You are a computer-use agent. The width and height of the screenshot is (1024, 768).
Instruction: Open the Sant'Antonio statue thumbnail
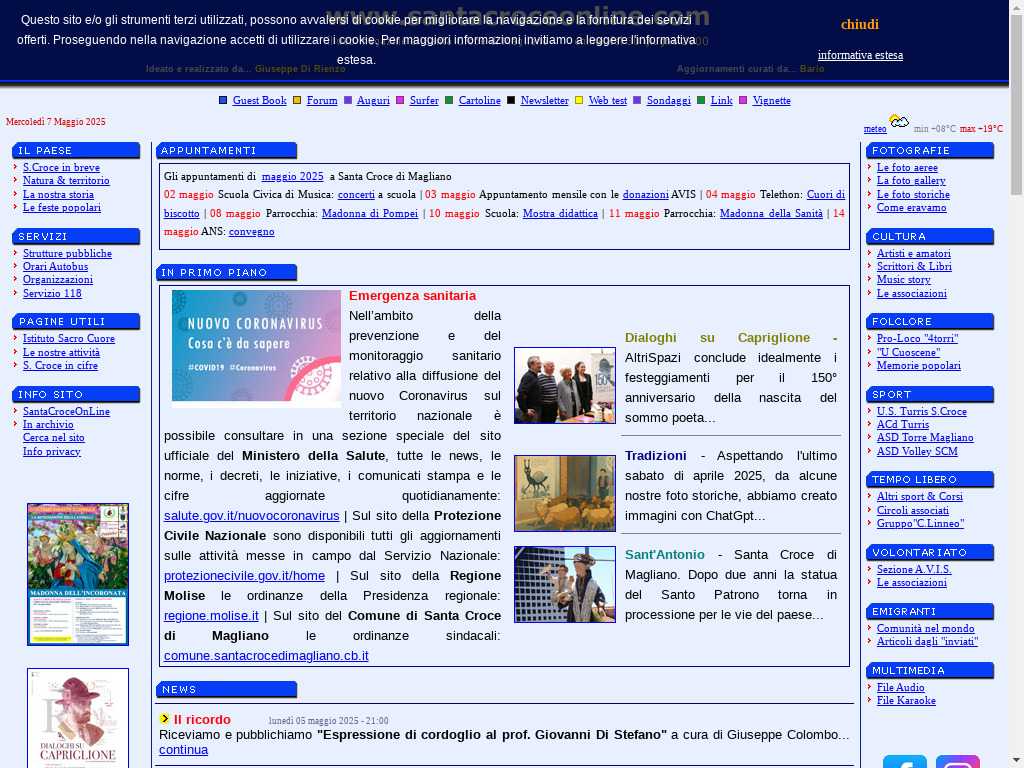(x=565, y=584)
